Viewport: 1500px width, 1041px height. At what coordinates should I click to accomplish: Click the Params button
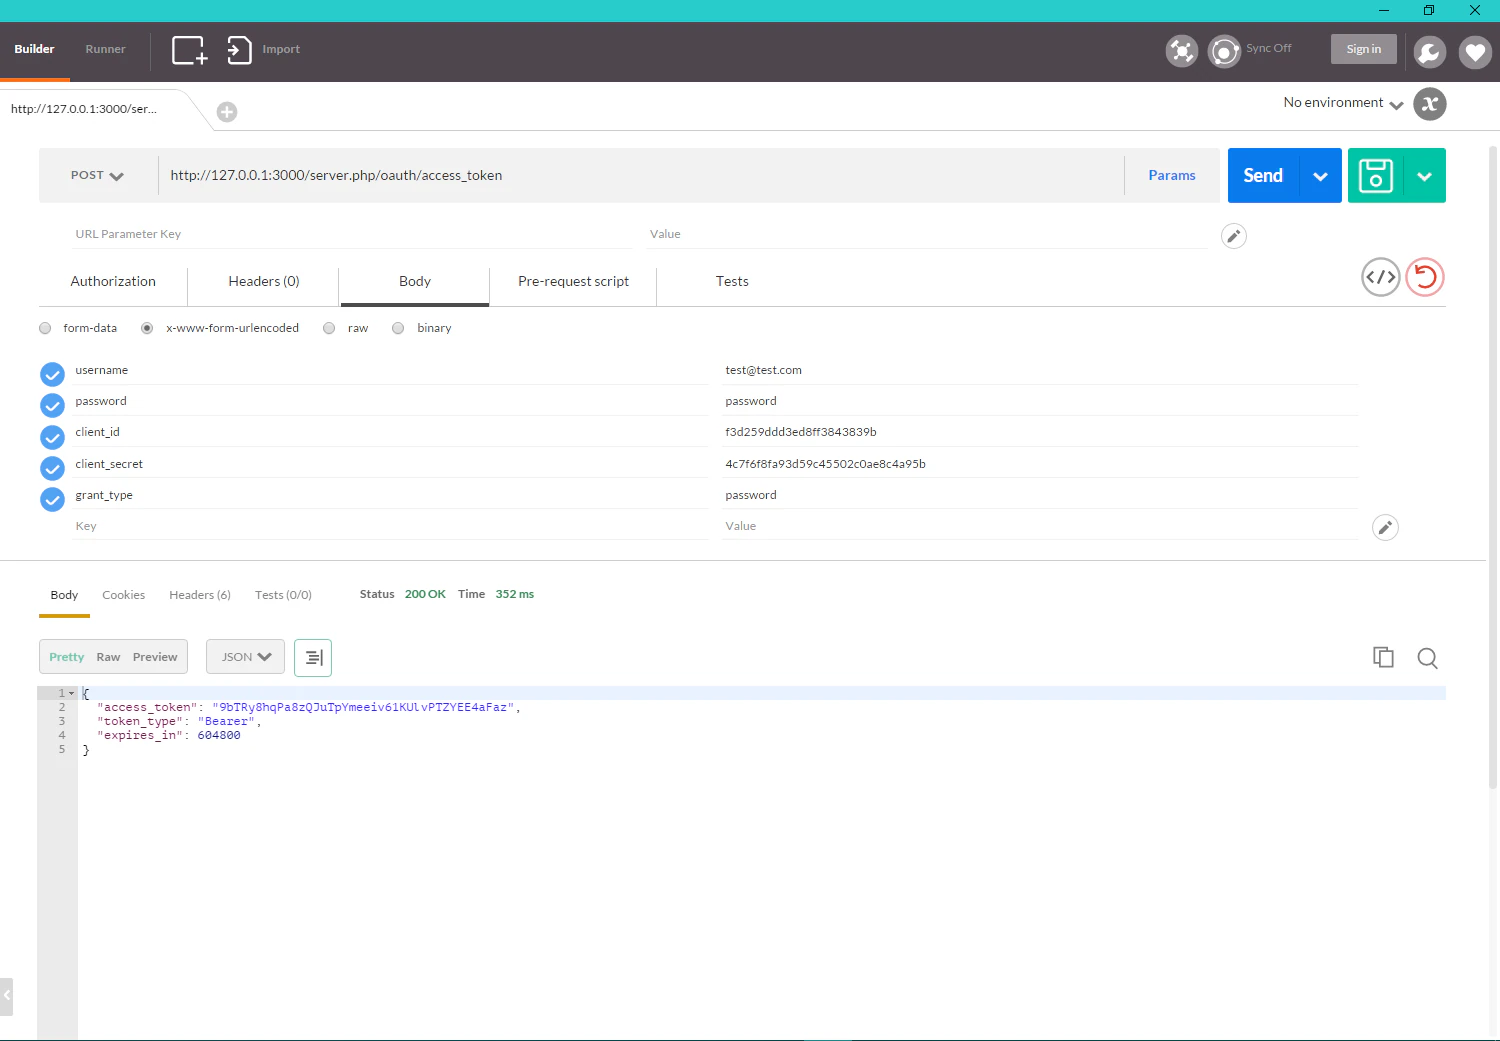point(1172,176)
